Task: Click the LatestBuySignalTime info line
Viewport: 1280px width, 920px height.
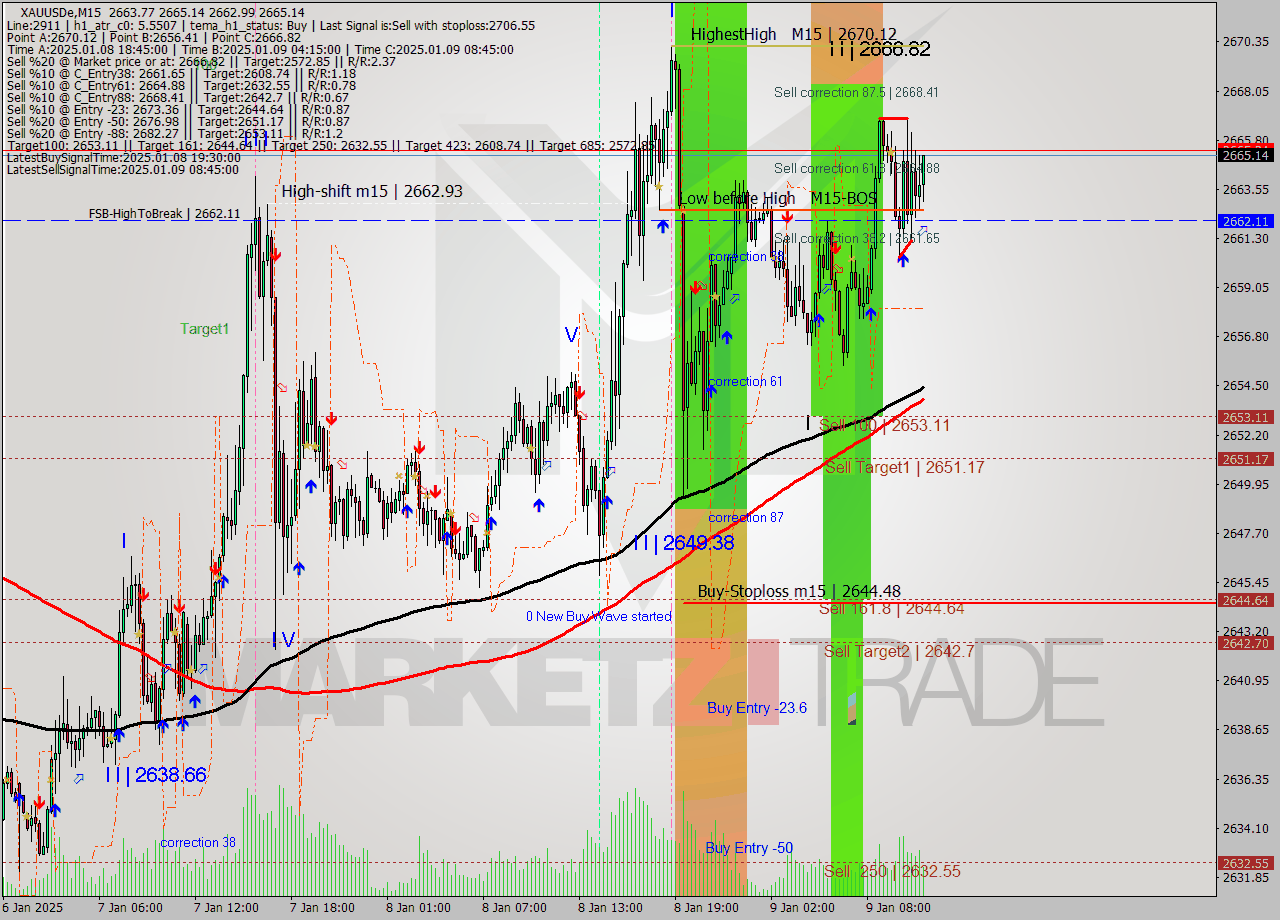Action: 124,158
